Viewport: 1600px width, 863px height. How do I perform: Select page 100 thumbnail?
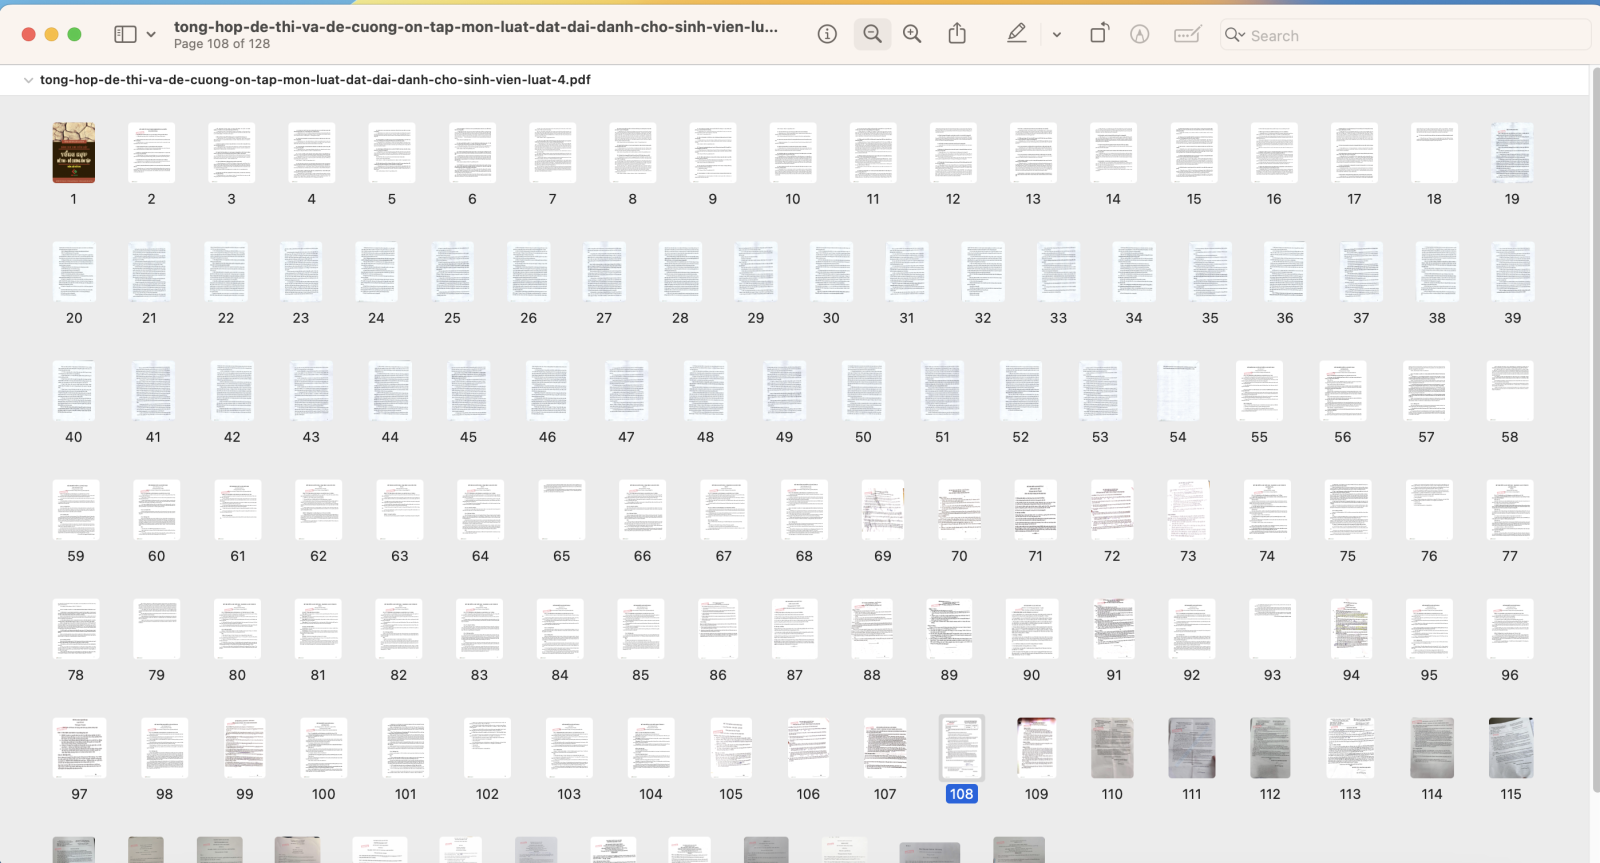tap(324, 747)
